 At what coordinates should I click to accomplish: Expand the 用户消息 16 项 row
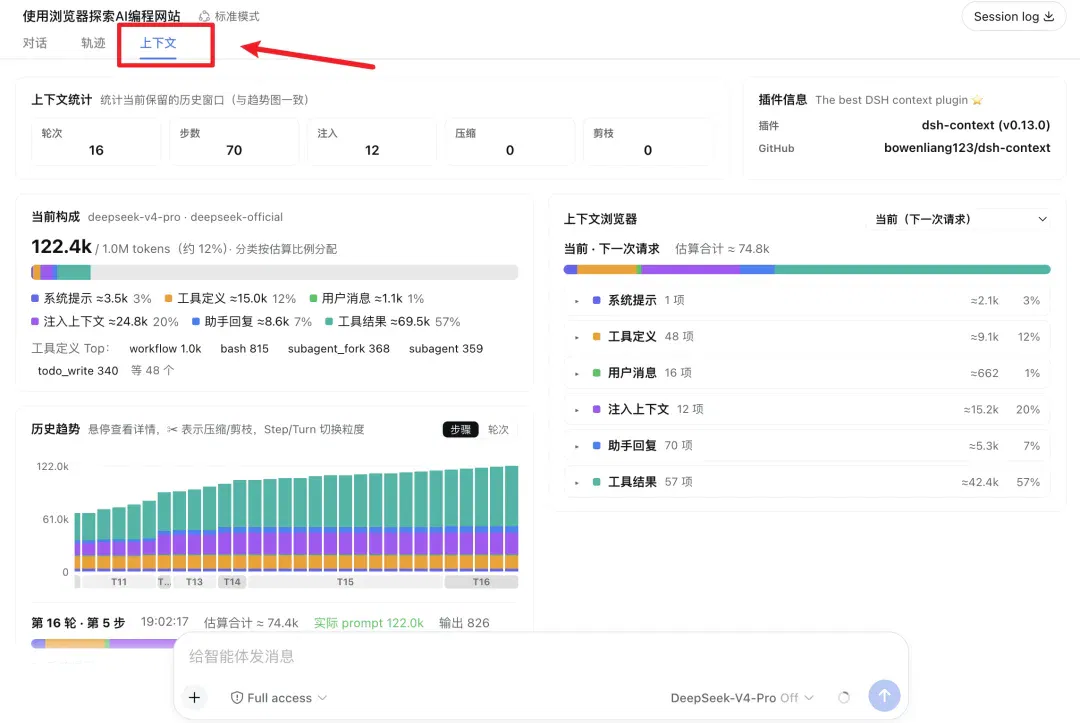[x=807, y=373]
